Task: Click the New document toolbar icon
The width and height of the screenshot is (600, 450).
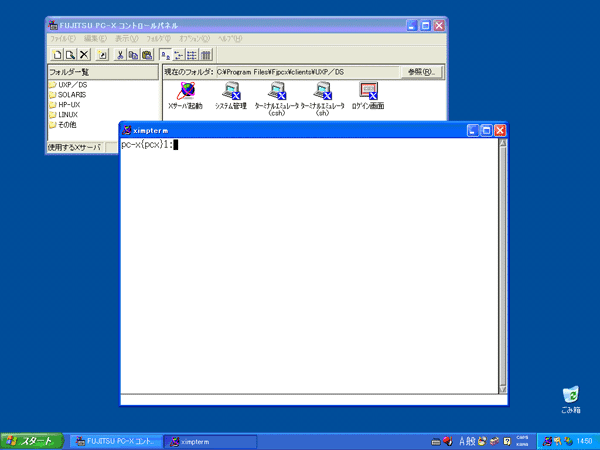Action: (57, 55)
